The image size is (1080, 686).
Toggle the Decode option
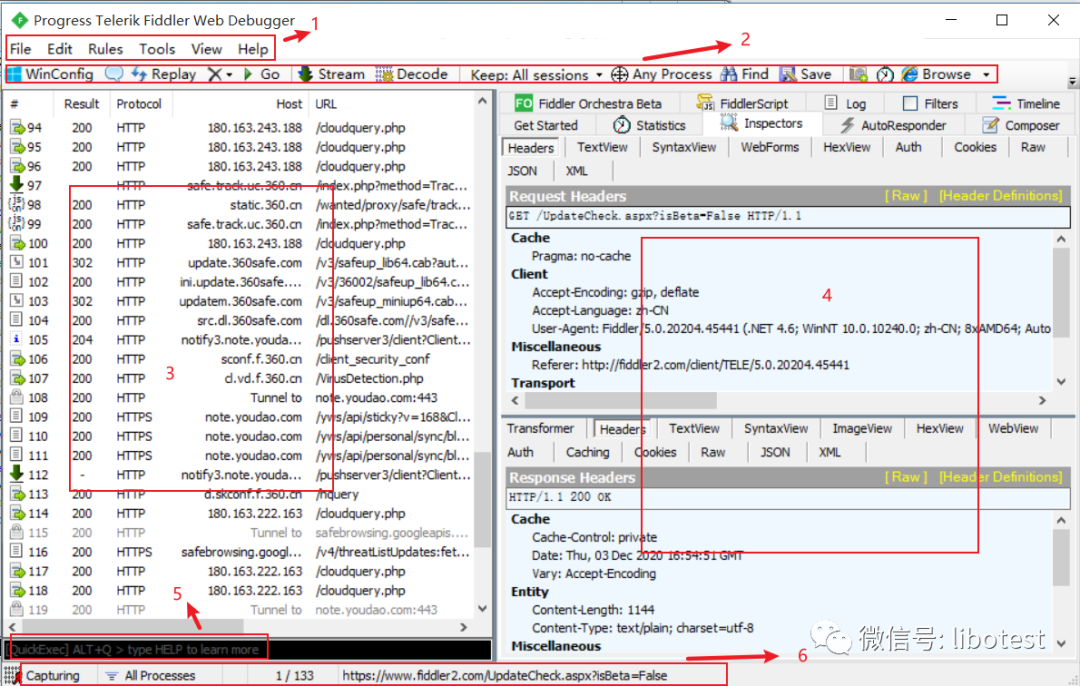pyautogui.click(x=412, y=74)
